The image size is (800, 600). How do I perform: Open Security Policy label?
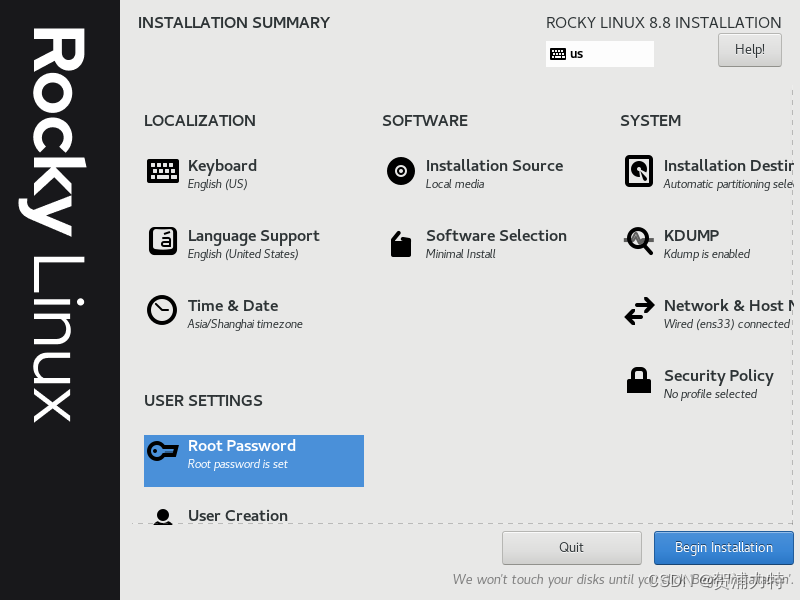tap(719, 376)
